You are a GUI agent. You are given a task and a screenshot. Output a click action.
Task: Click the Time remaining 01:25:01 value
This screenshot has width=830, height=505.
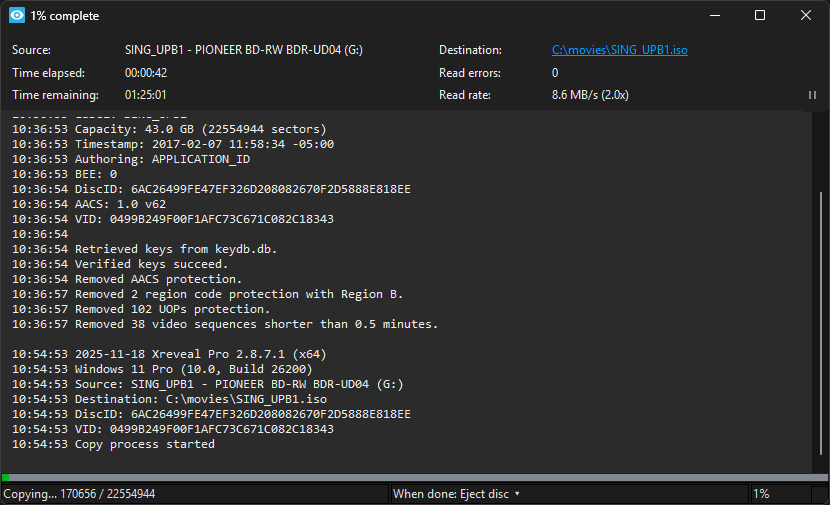point(145,95)
